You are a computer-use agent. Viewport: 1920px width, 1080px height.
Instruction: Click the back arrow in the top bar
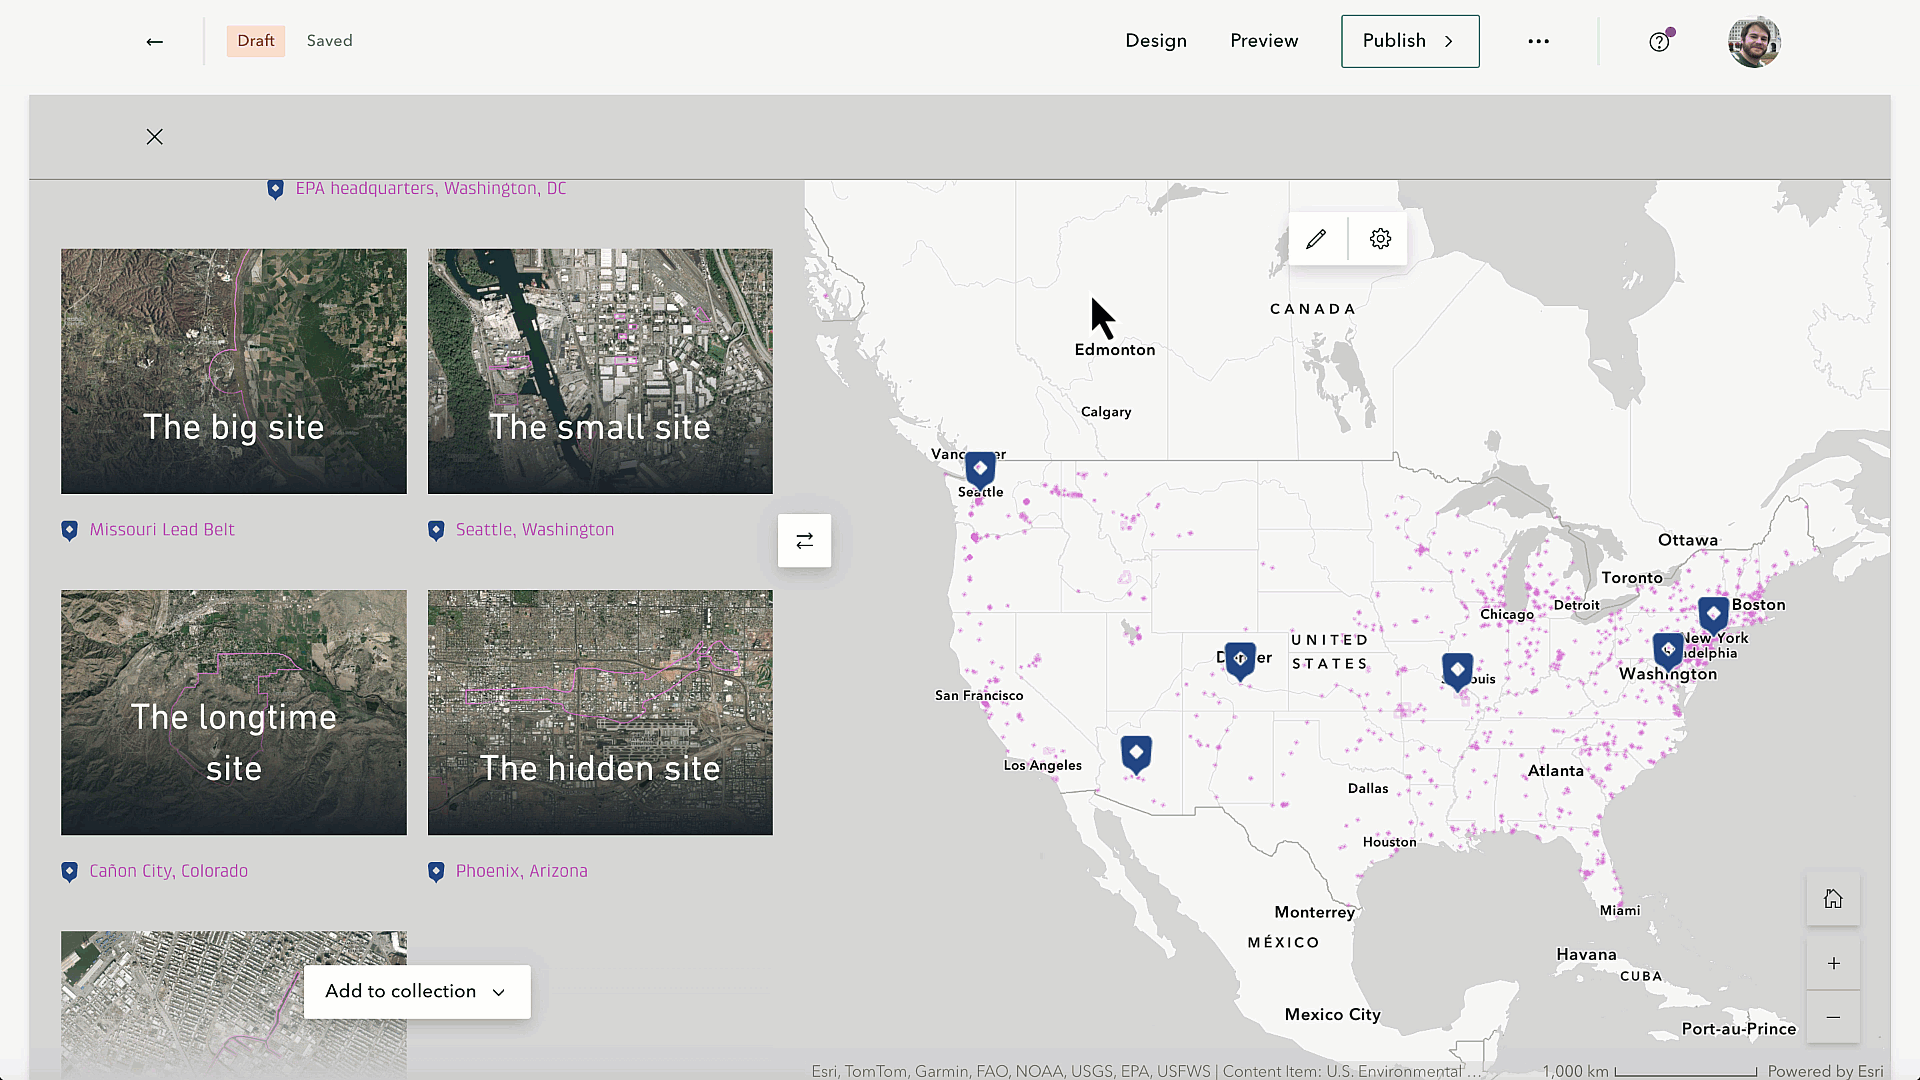coord(154,42)
